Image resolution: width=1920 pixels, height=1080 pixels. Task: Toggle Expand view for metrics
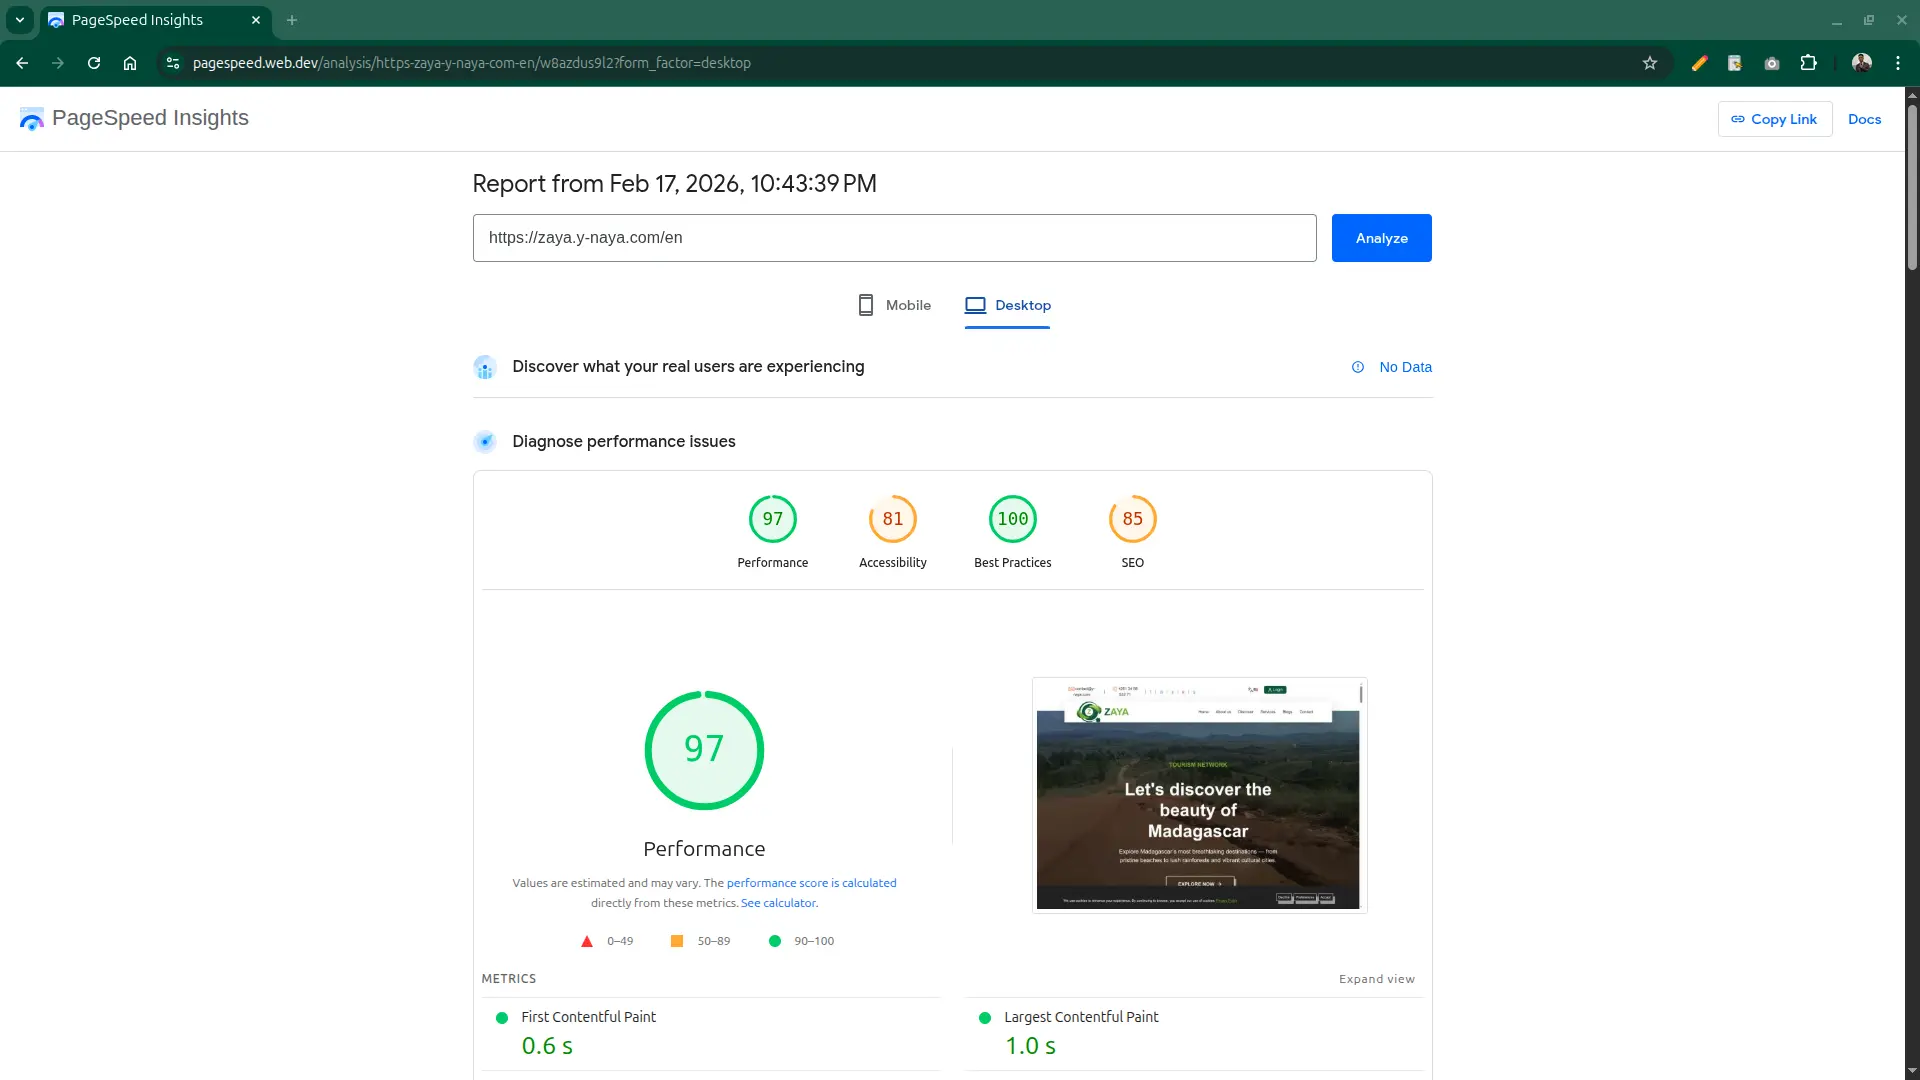1376,979
